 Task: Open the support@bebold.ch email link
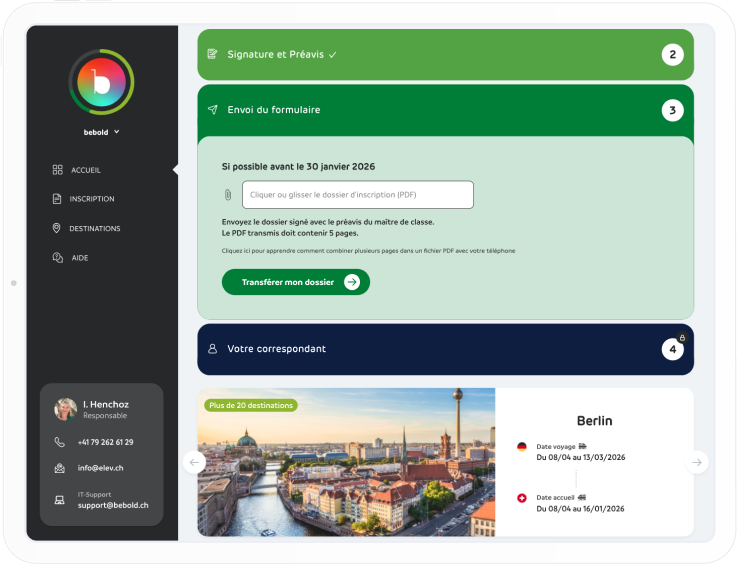(x=113, y=505)
